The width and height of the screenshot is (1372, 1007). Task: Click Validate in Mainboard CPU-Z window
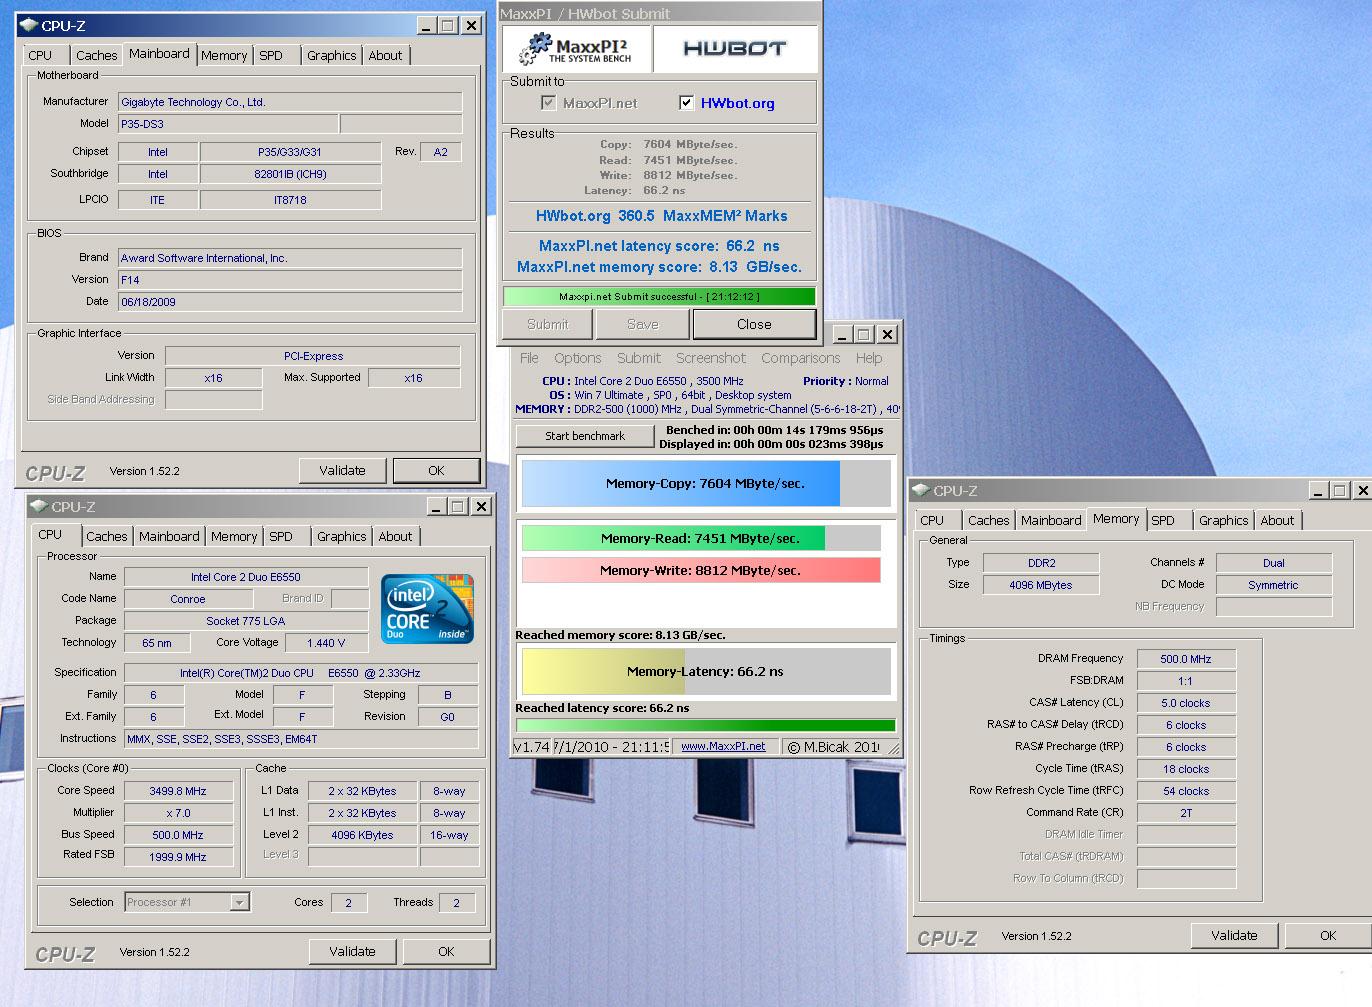[x=342, y=470]
